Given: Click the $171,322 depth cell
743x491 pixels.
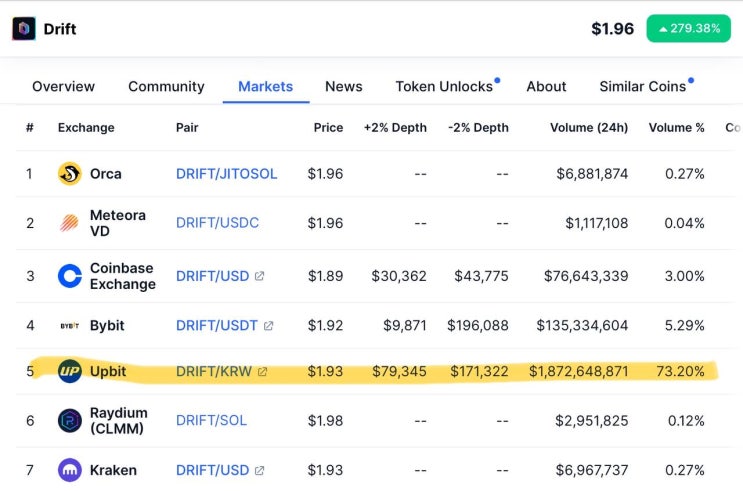Looking at the screenshot, I should click(479, 371).
